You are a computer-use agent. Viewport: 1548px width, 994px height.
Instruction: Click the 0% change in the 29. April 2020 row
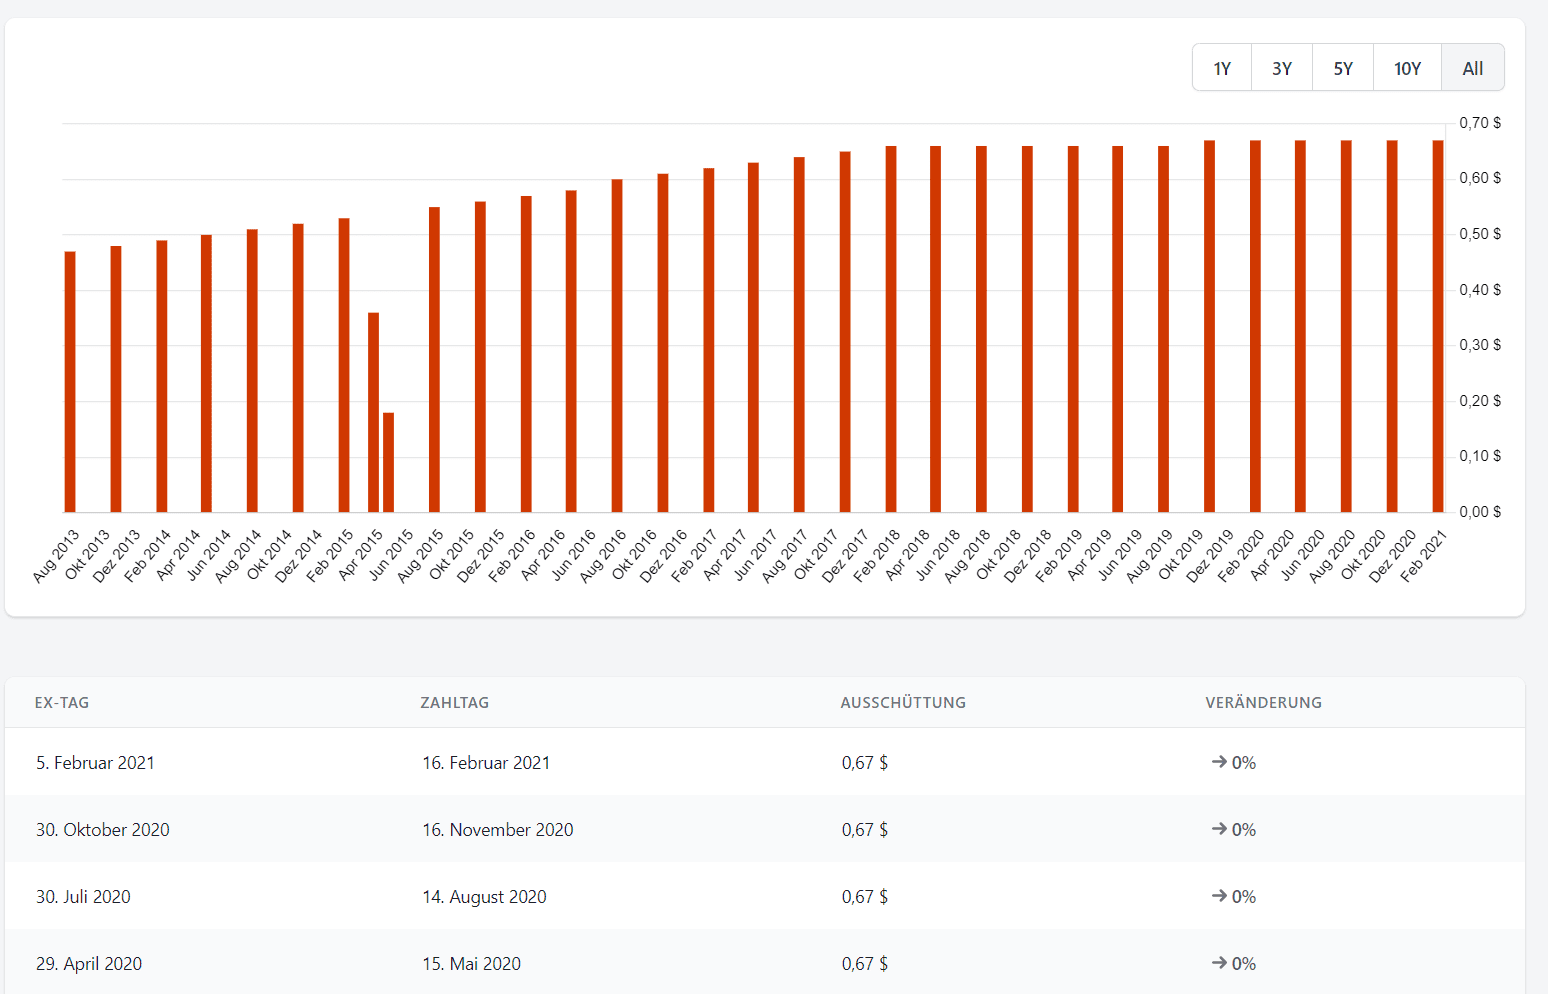coord(1244,964)
